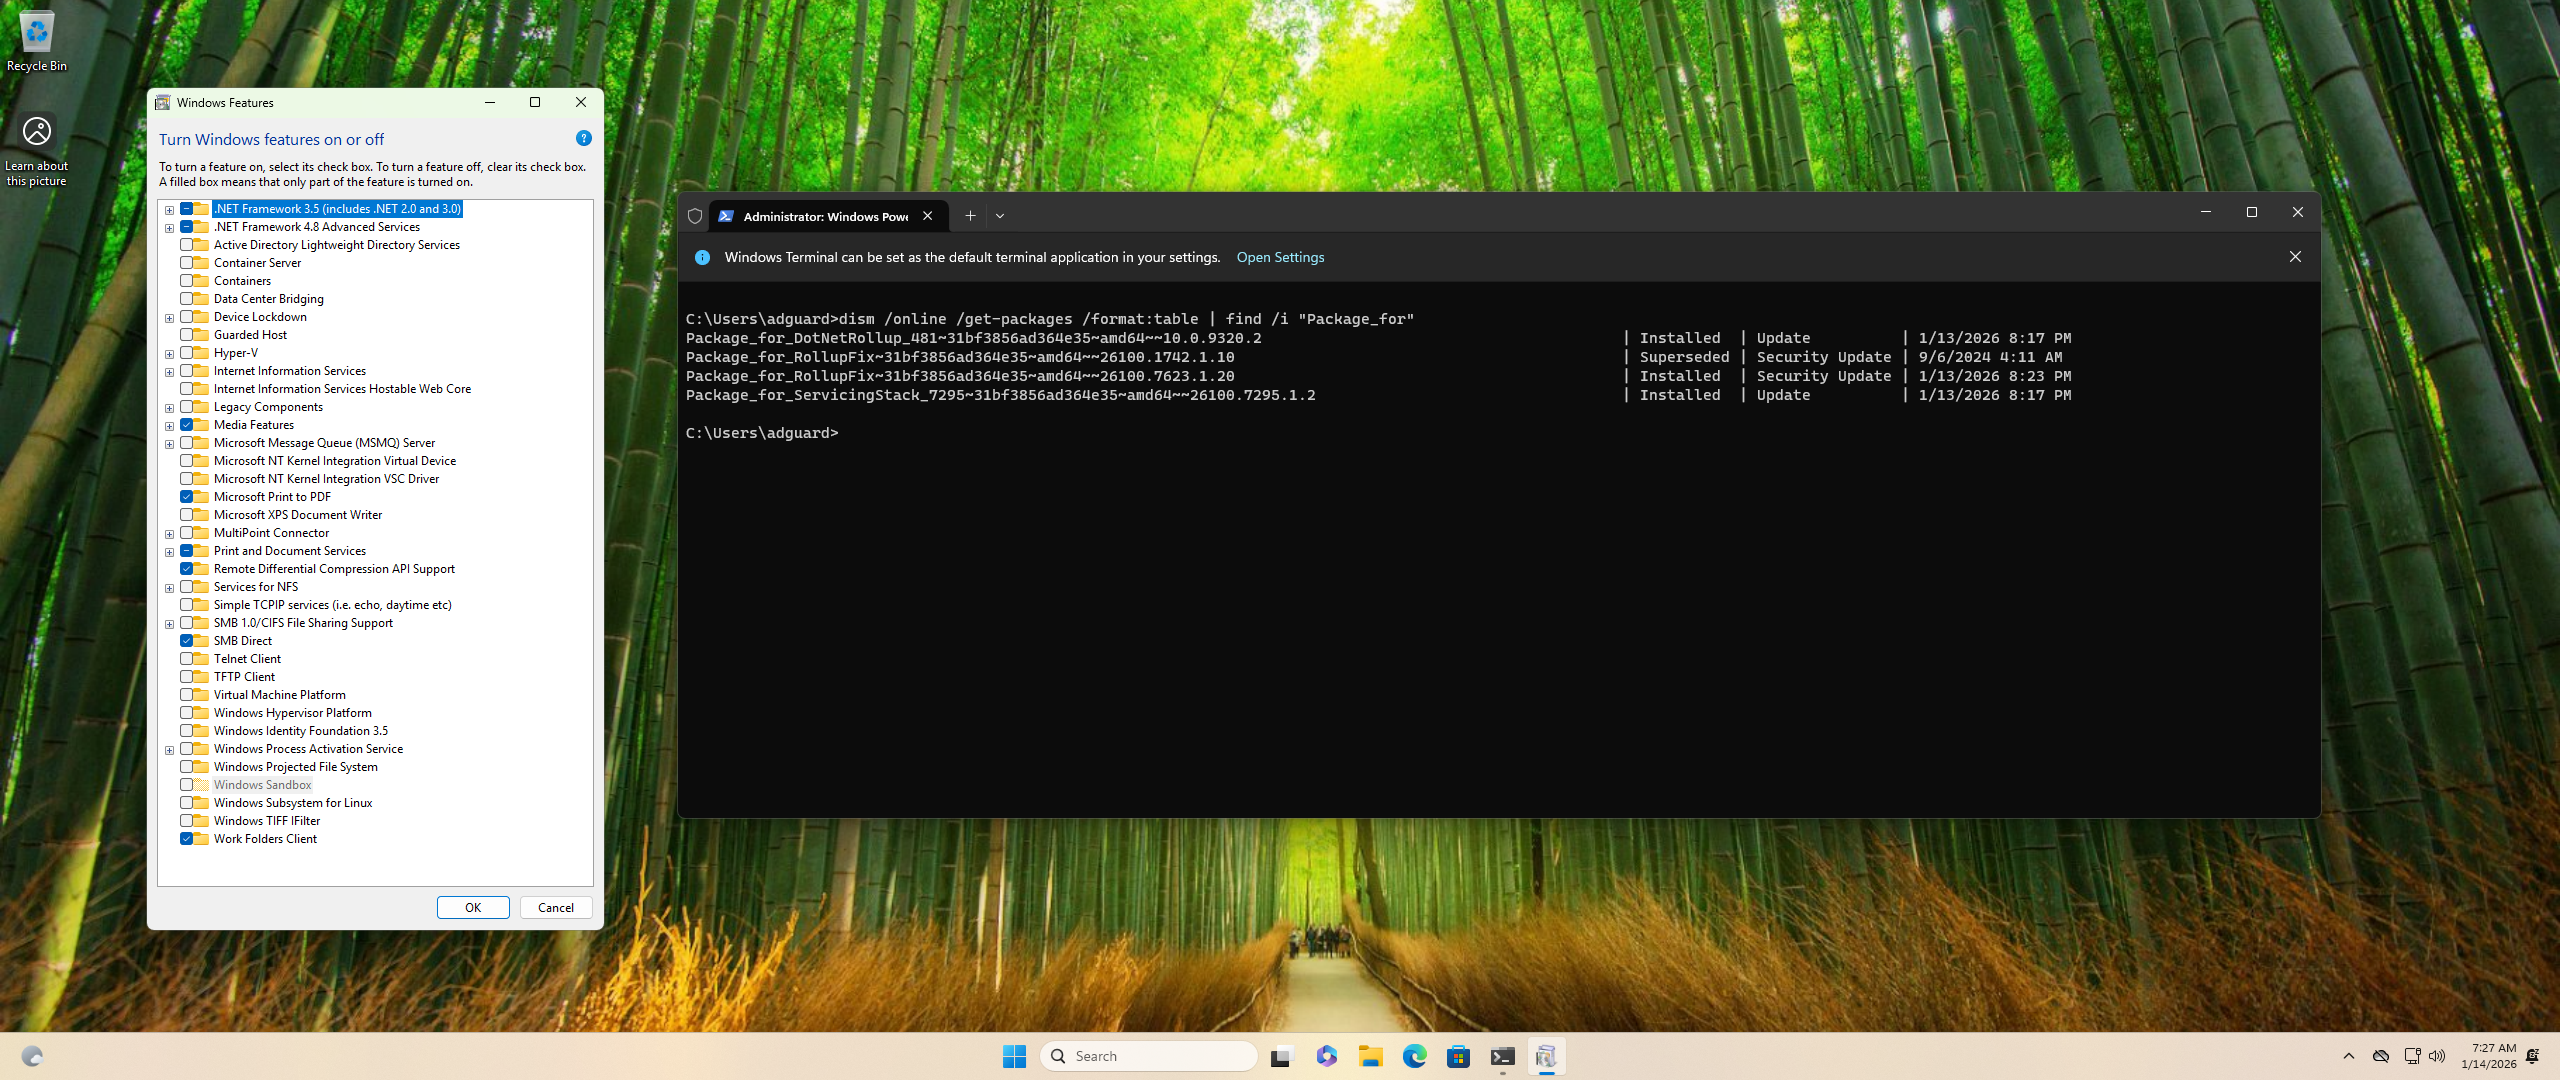Screen dimensions: 2560x1080
Task: Open File Explorer from taskbar
Action: click(1370, 1056)
